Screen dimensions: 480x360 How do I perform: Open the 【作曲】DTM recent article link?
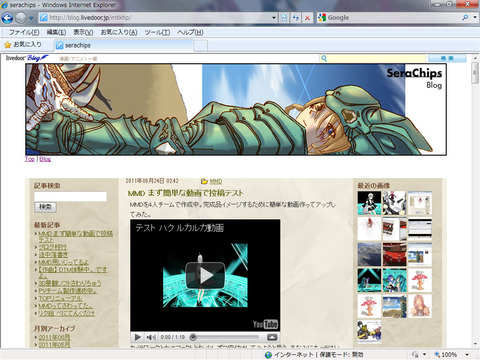coord(73,272)
